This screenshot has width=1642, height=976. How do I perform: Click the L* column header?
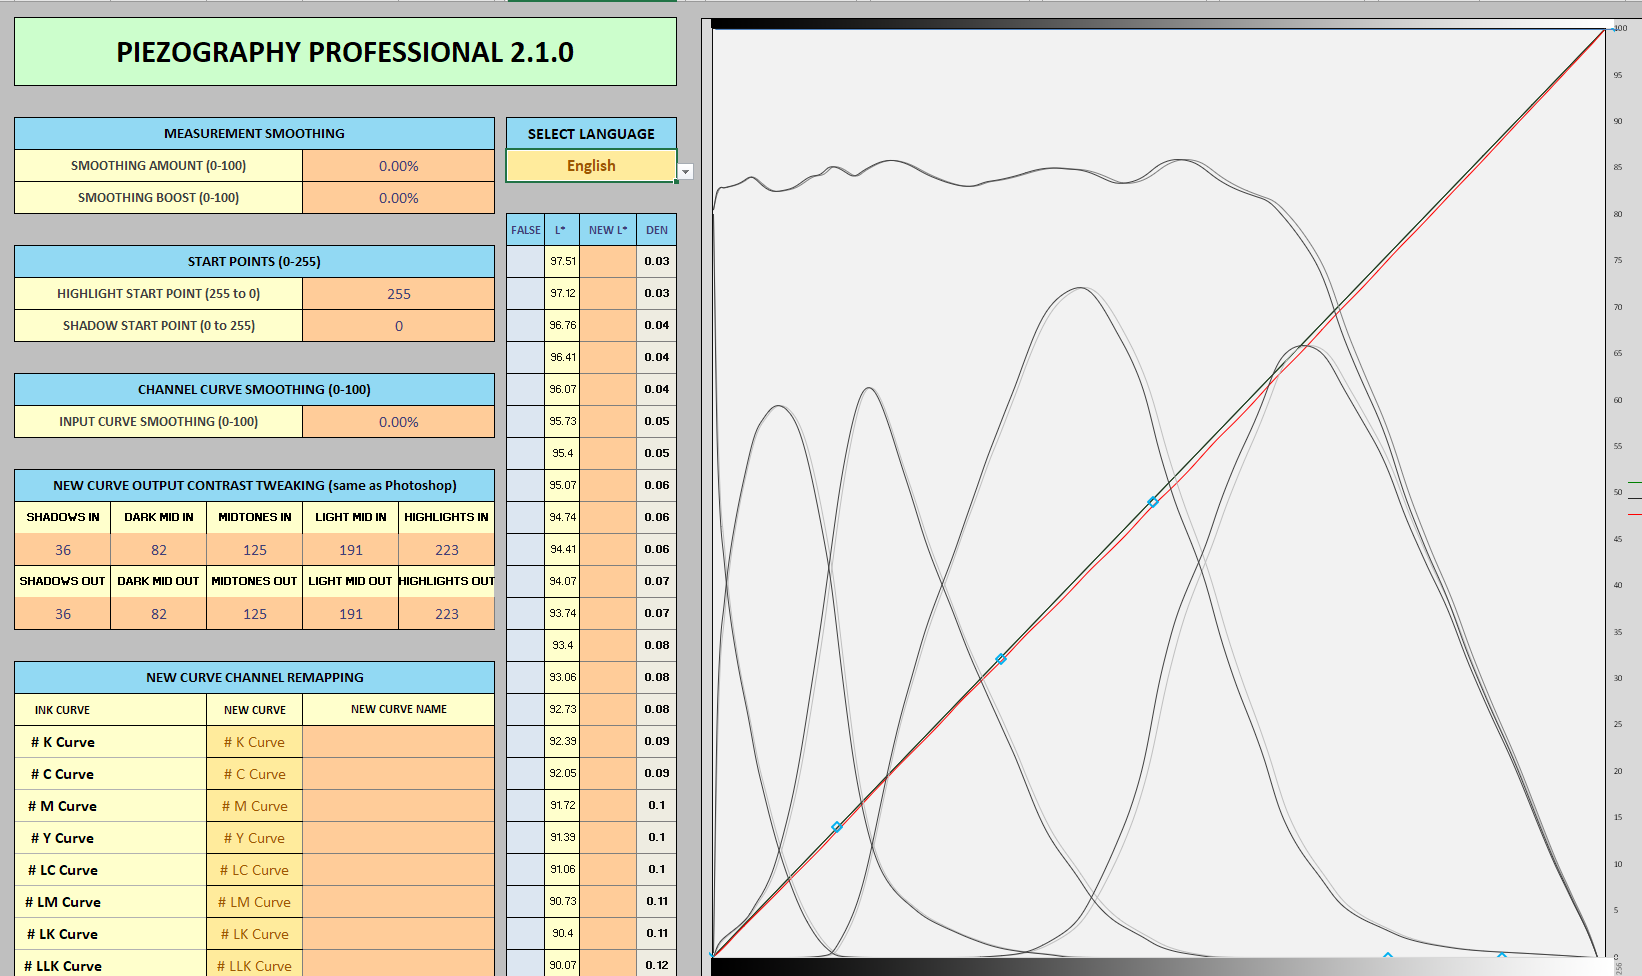[x=561, y=230]
